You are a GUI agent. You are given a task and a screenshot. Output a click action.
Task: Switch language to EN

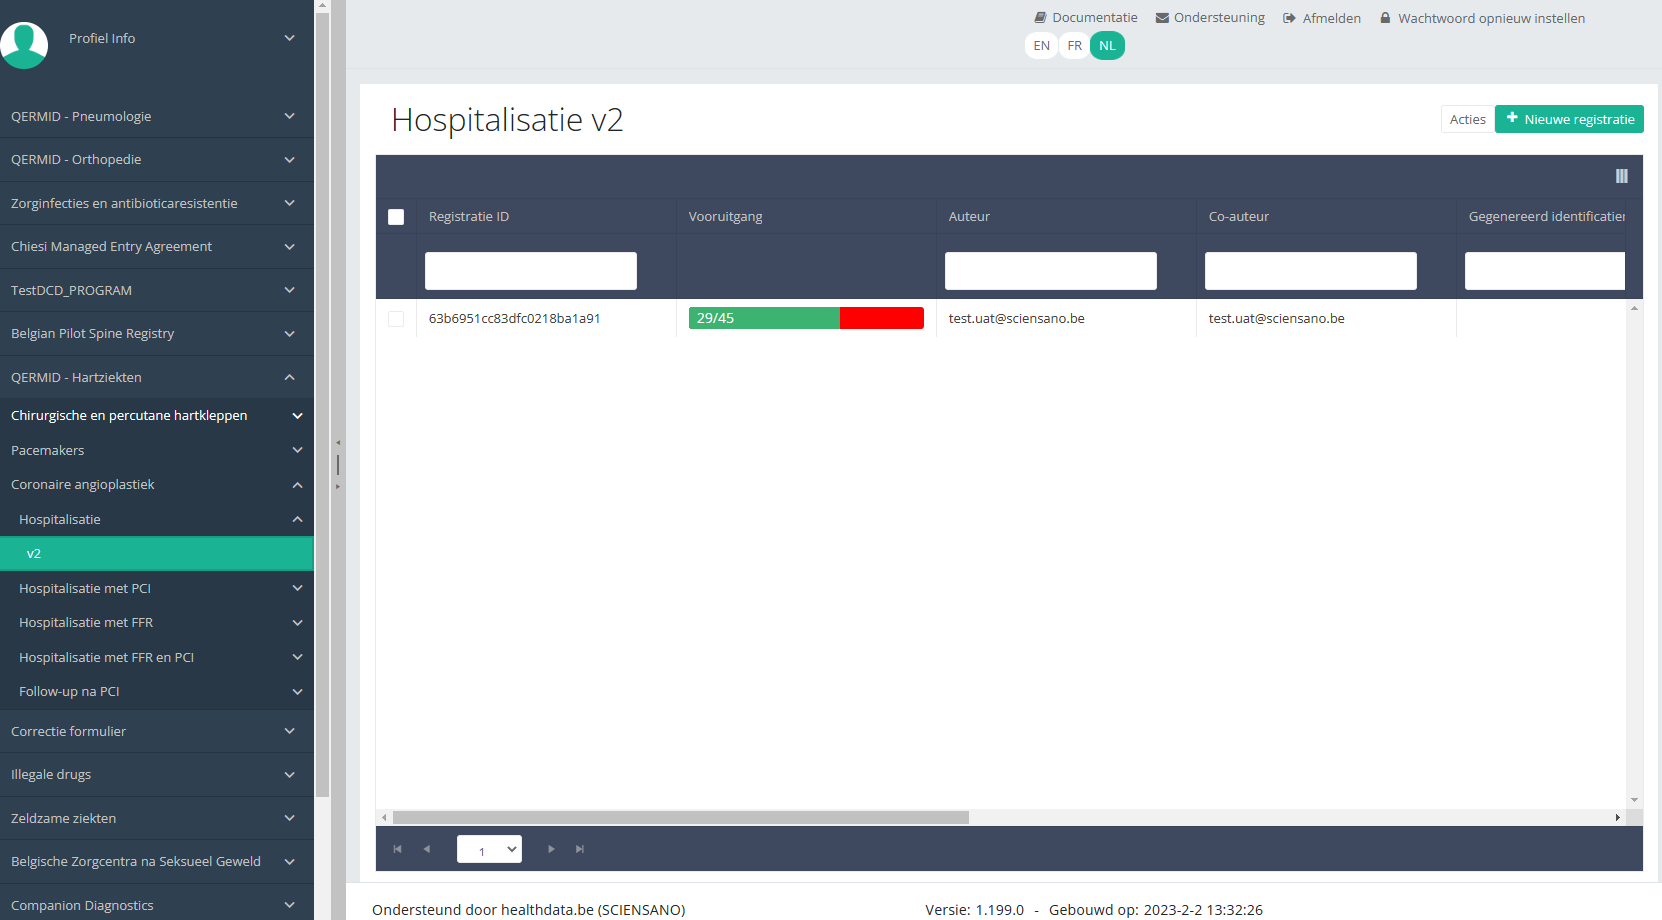tap(1041, 46)
